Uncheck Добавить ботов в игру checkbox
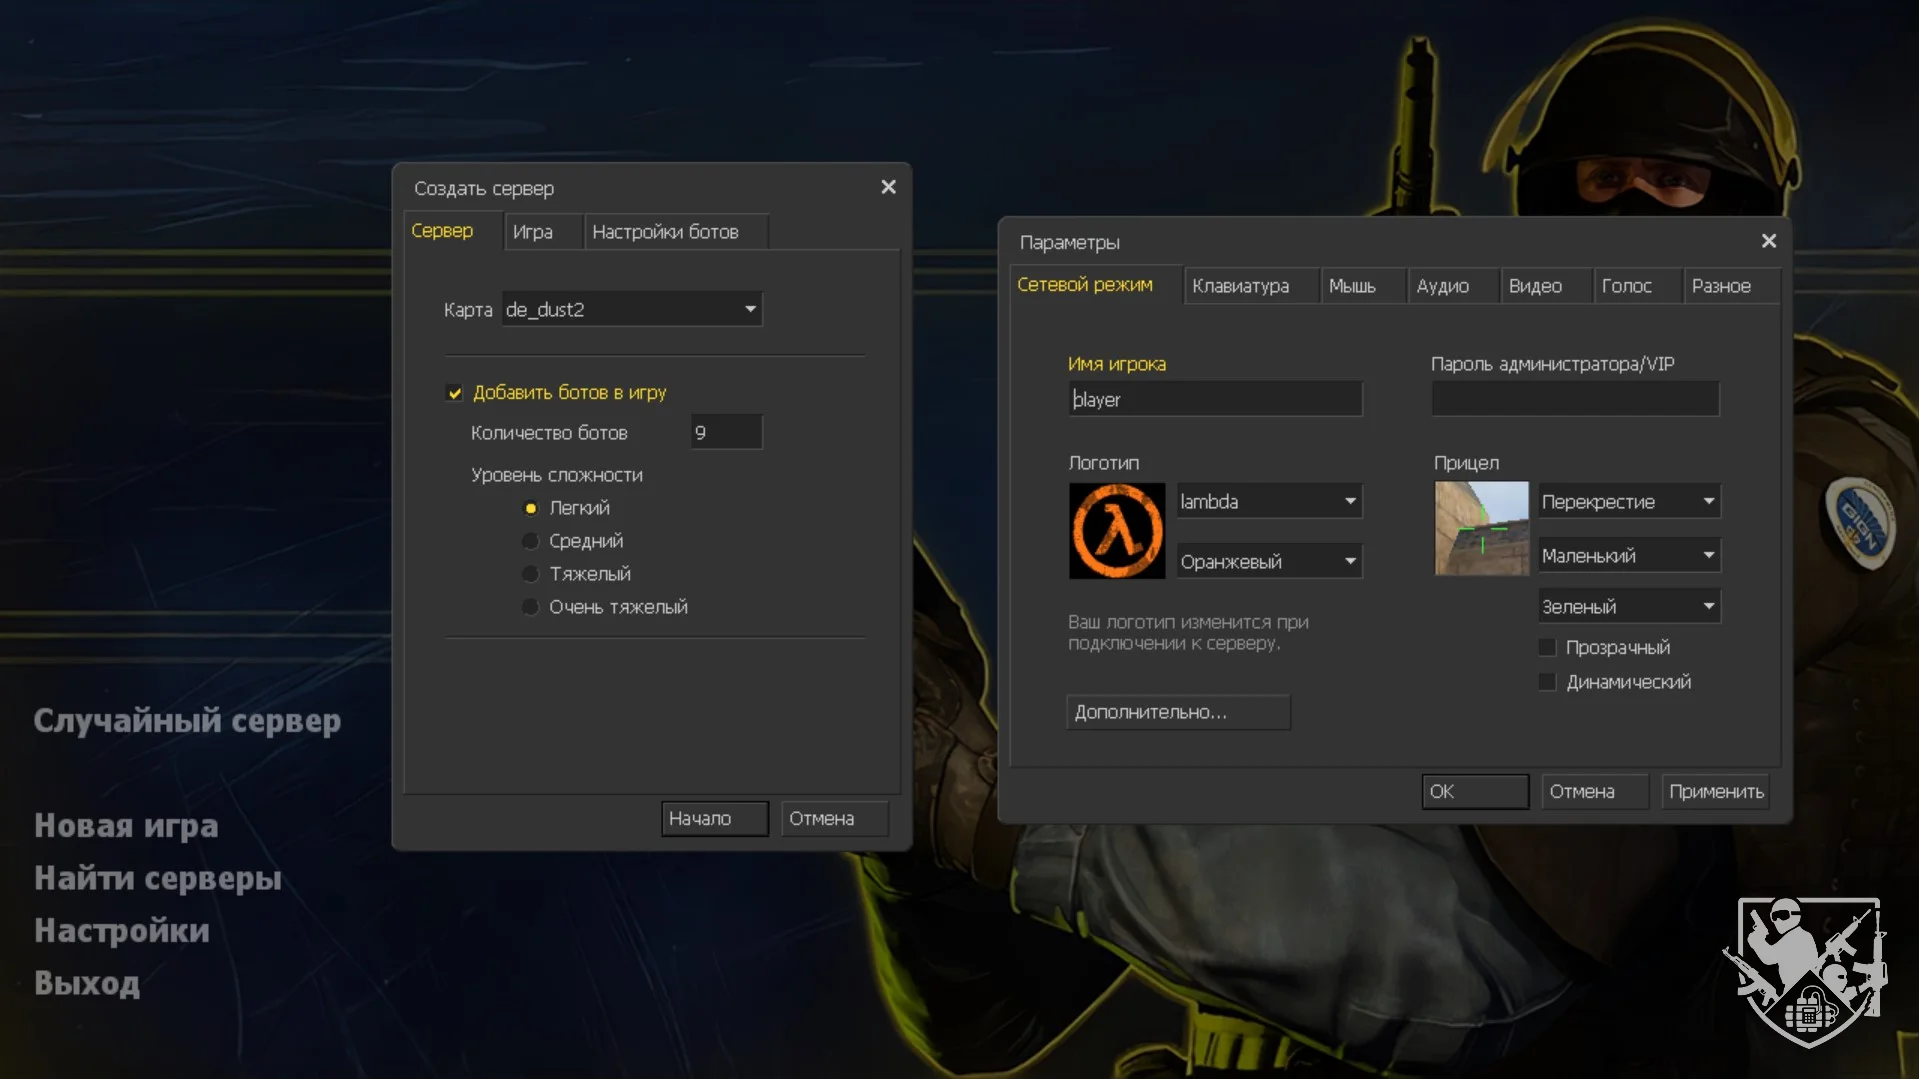The width and height of the screenshot is (1919, 1079). coord(455,393)
